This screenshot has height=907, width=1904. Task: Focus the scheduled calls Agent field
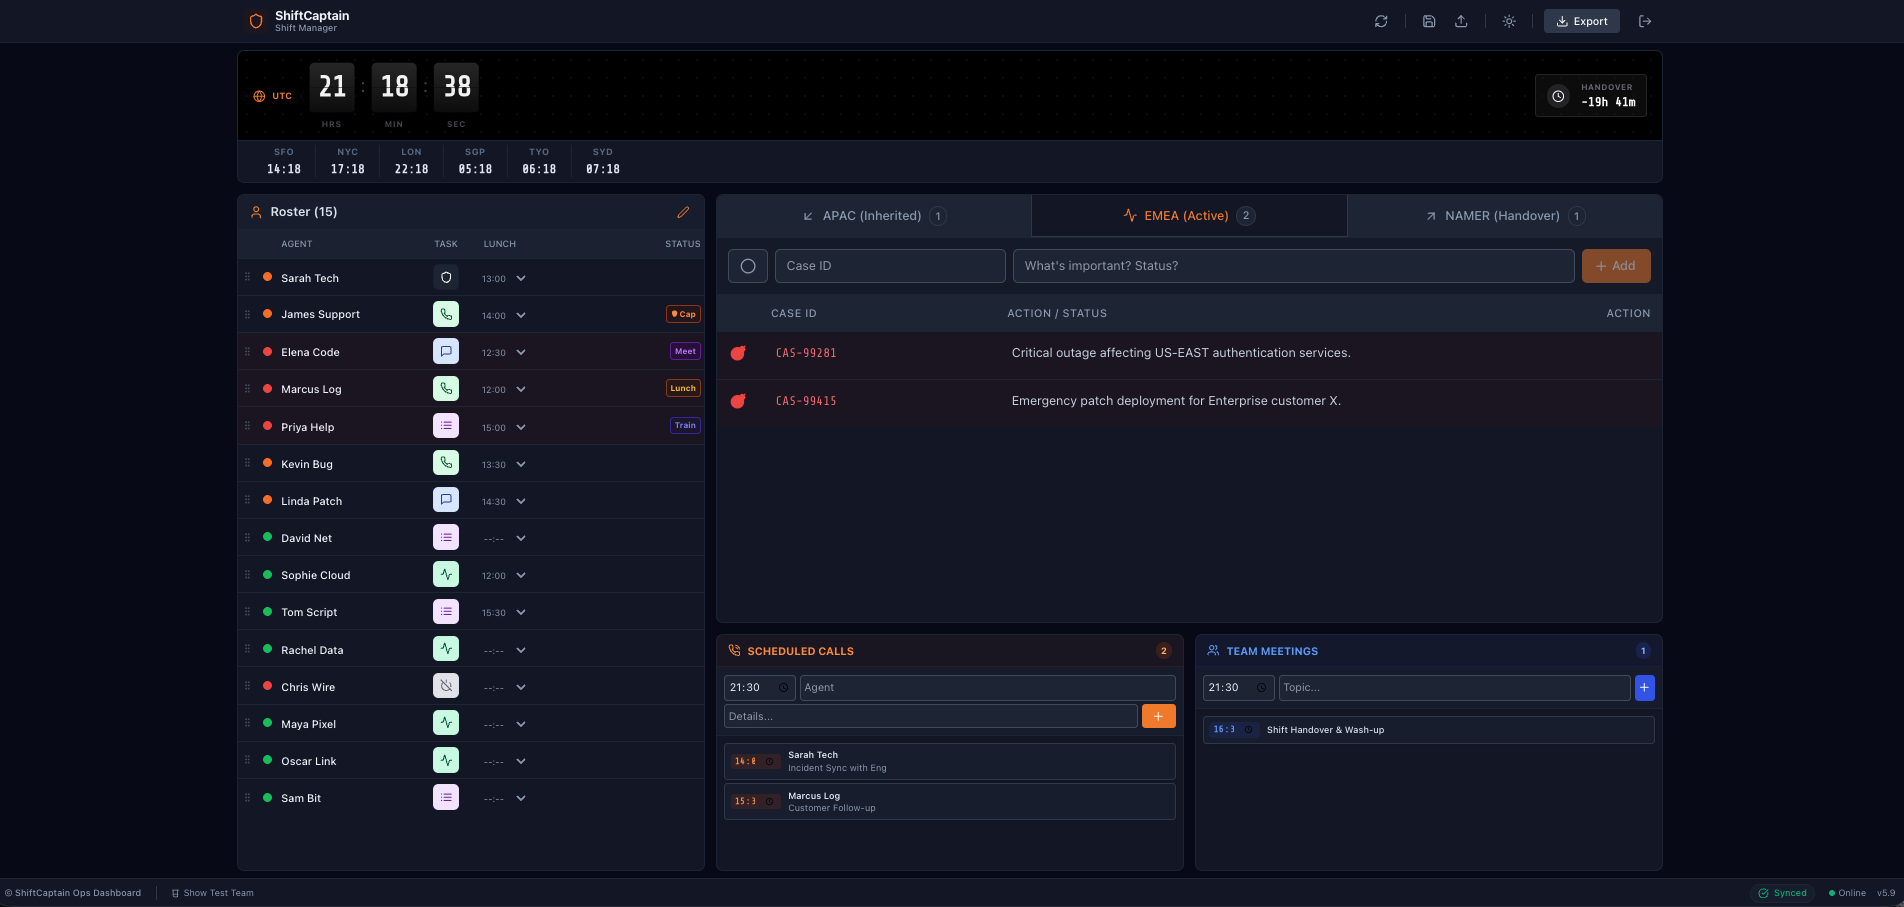click(987, 687)
